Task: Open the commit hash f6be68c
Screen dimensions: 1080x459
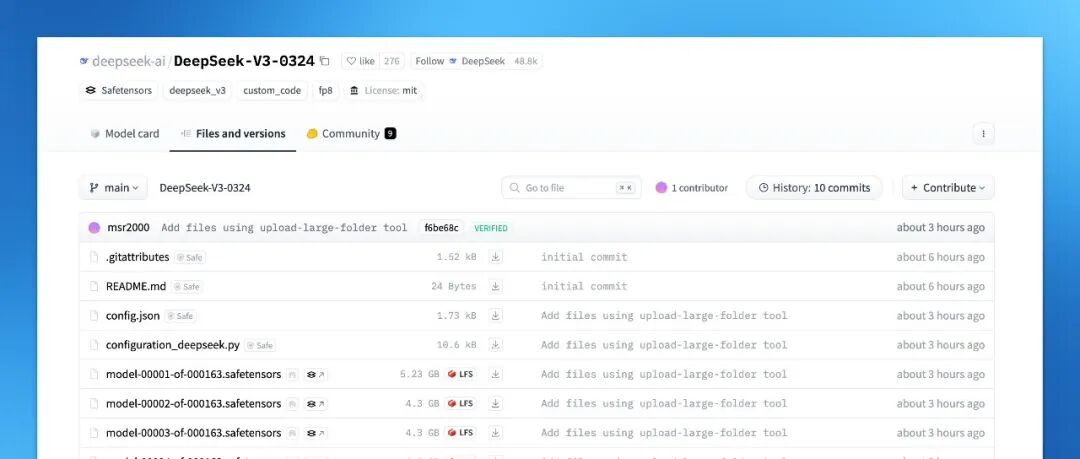Action: pyautogui.click(x=442, y=228)
